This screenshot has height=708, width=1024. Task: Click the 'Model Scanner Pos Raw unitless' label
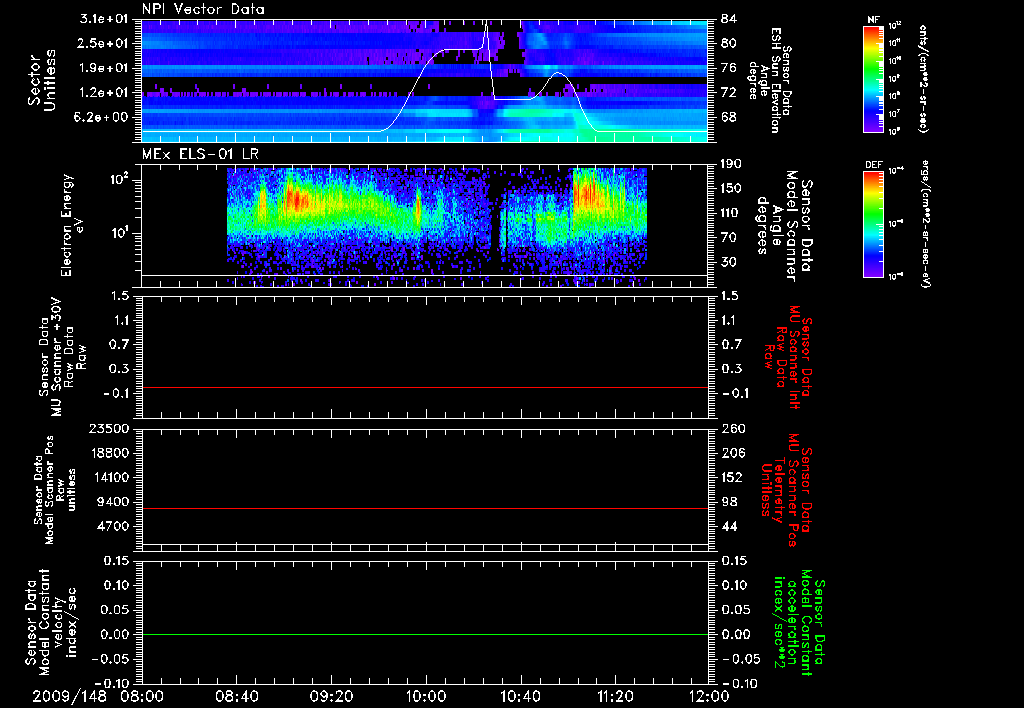(54, 490)
